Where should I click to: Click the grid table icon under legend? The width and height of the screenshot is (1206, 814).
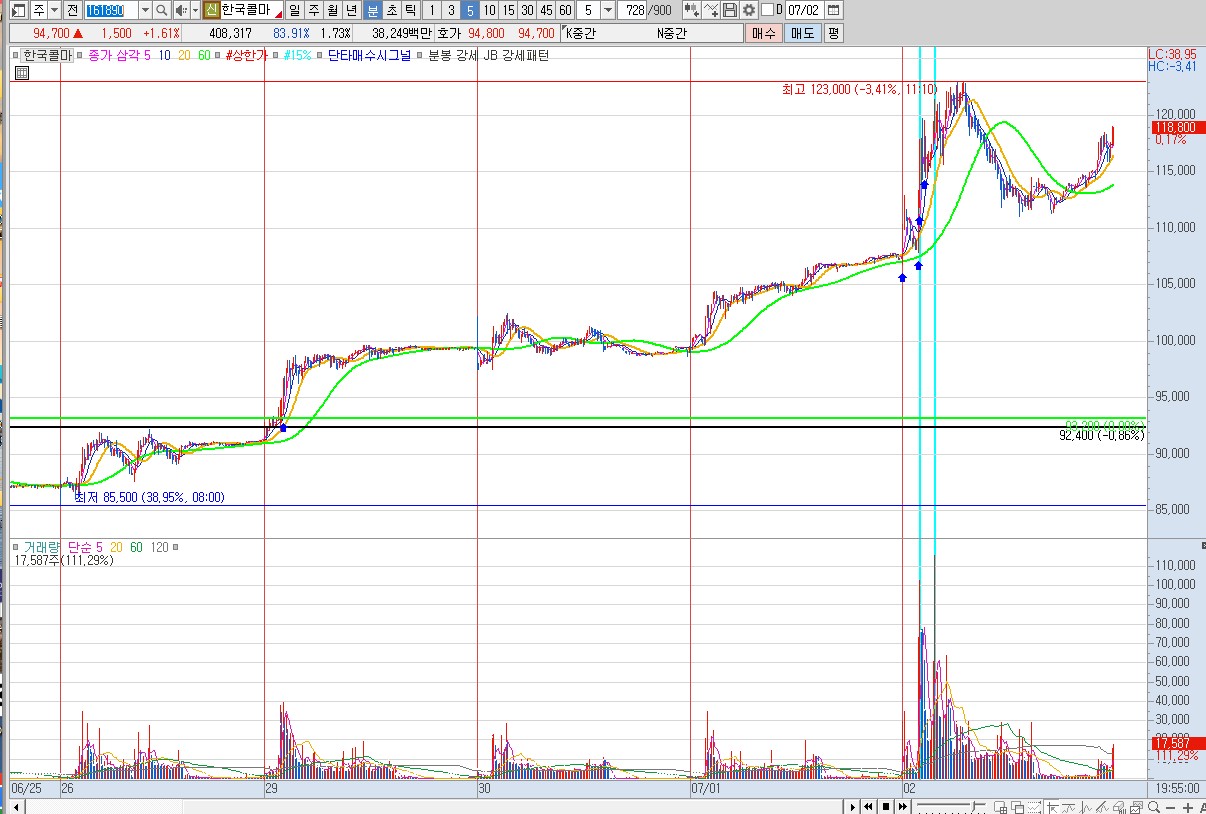22,73
